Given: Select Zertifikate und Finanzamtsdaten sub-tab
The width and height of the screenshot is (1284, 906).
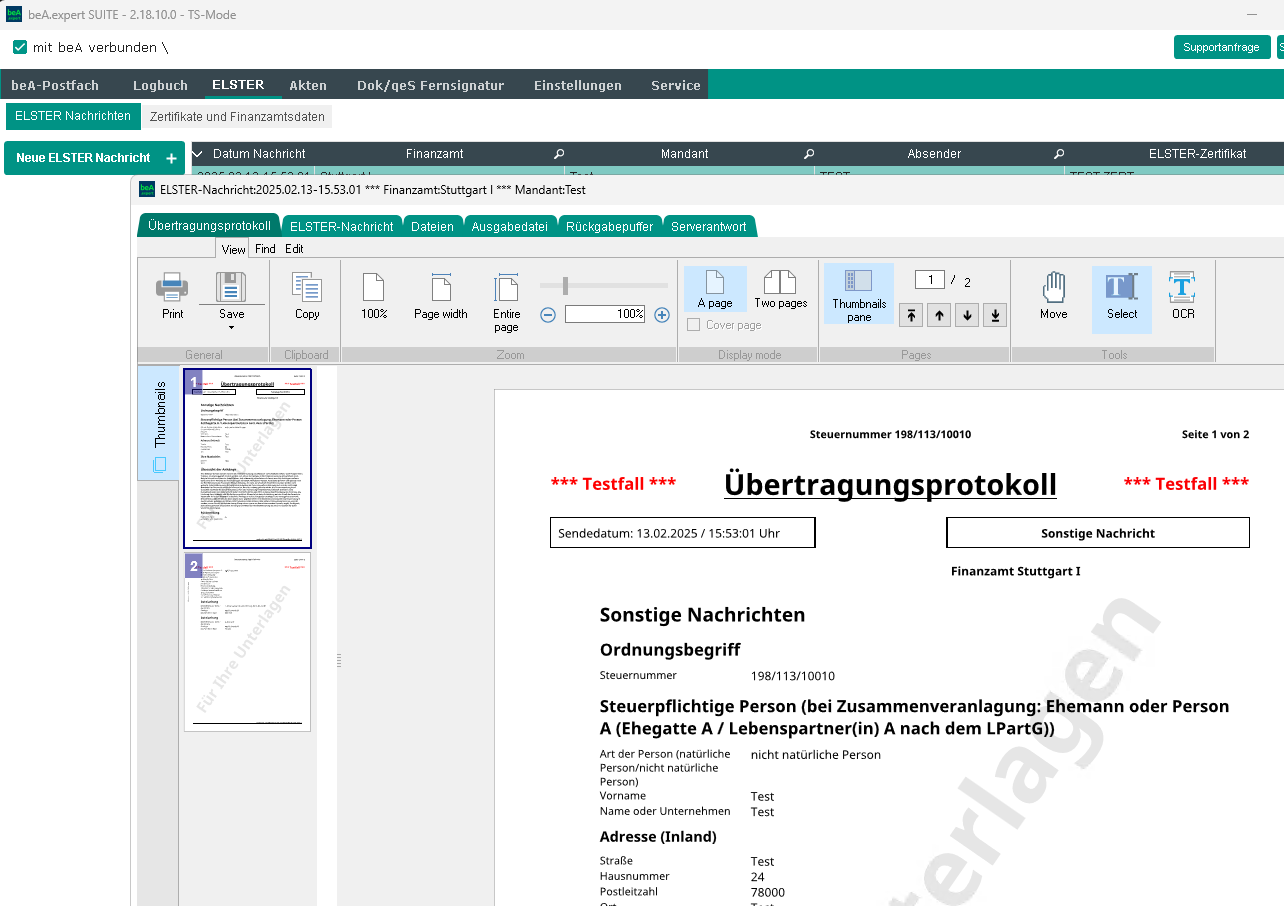Looking at the screenshot, I should coord(237,117).
